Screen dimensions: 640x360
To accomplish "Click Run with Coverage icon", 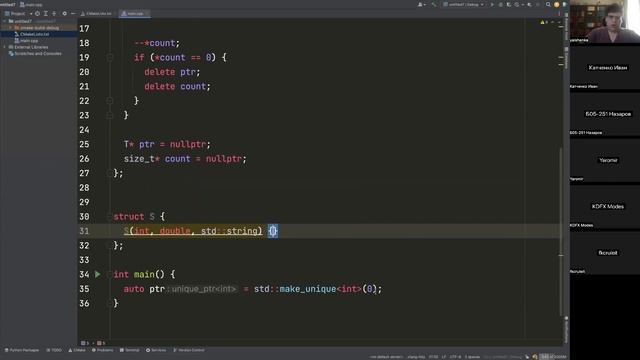I will coord(509,4).
